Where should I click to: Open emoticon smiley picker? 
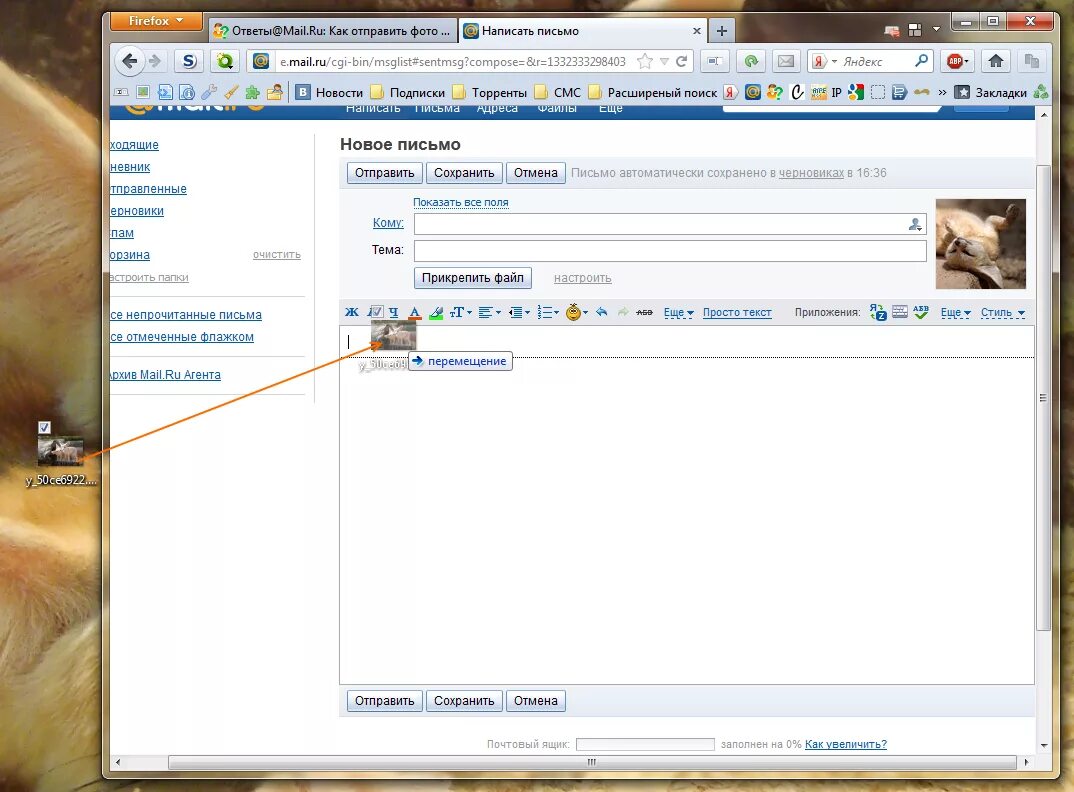tap(577, 312)
